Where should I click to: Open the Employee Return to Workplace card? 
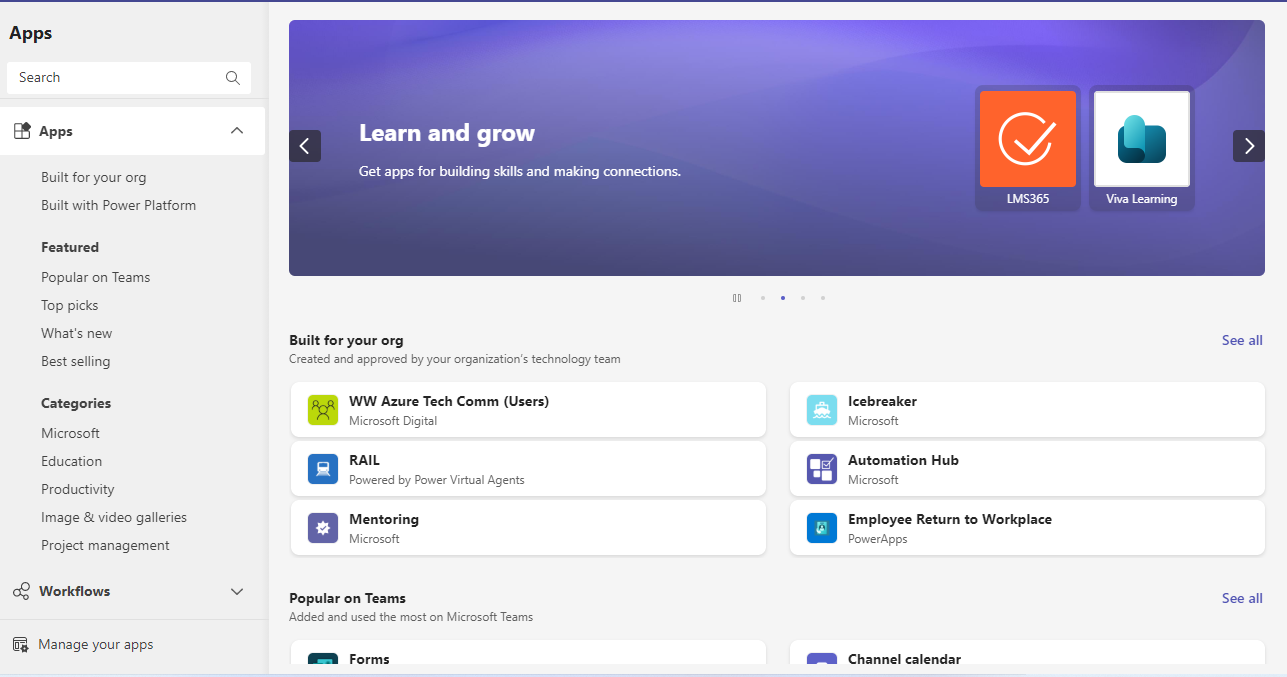1027,528
